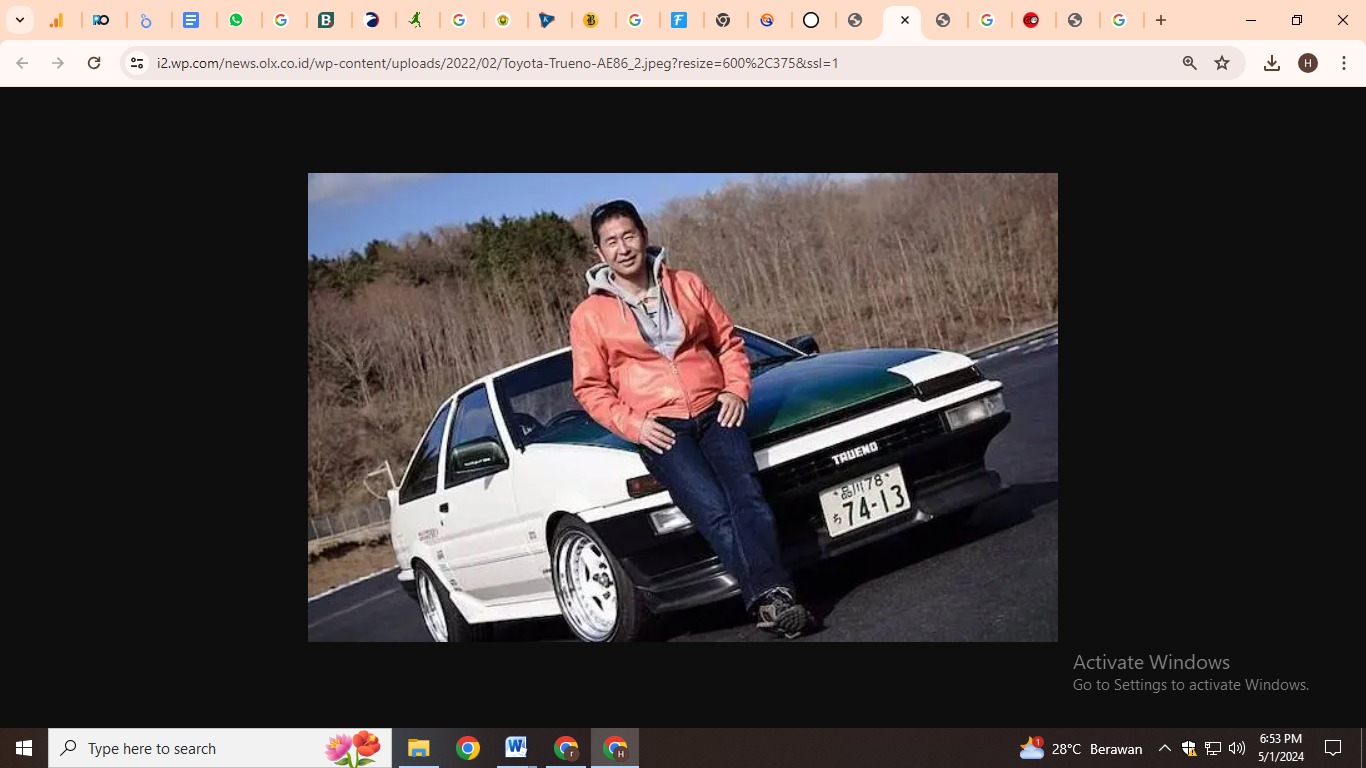The image size is (1366, 768).
Task: Open the Windows Start menu
Action: 24,748
